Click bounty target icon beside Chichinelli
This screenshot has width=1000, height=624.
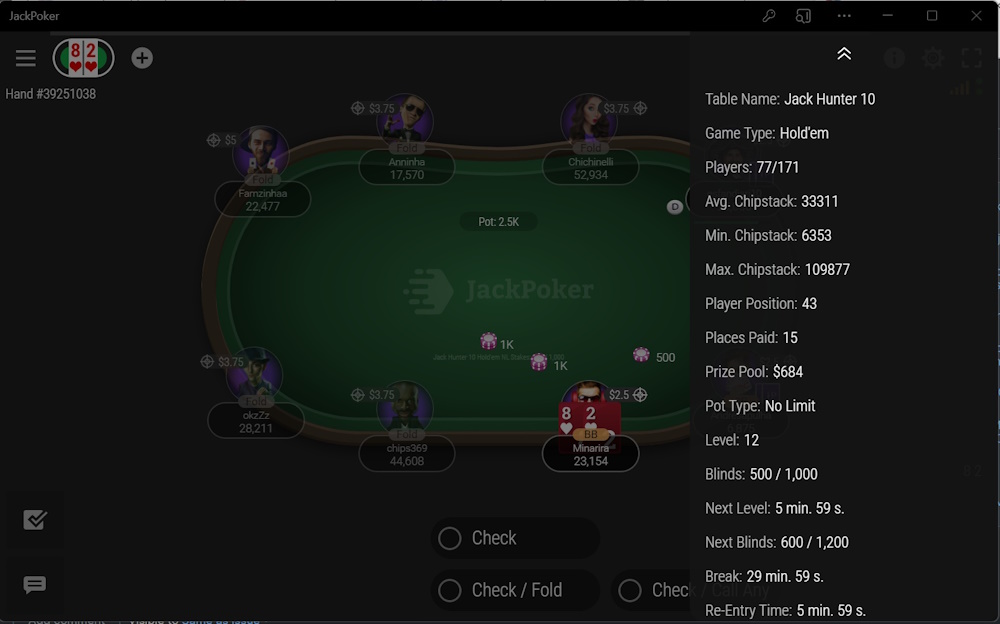640,108
